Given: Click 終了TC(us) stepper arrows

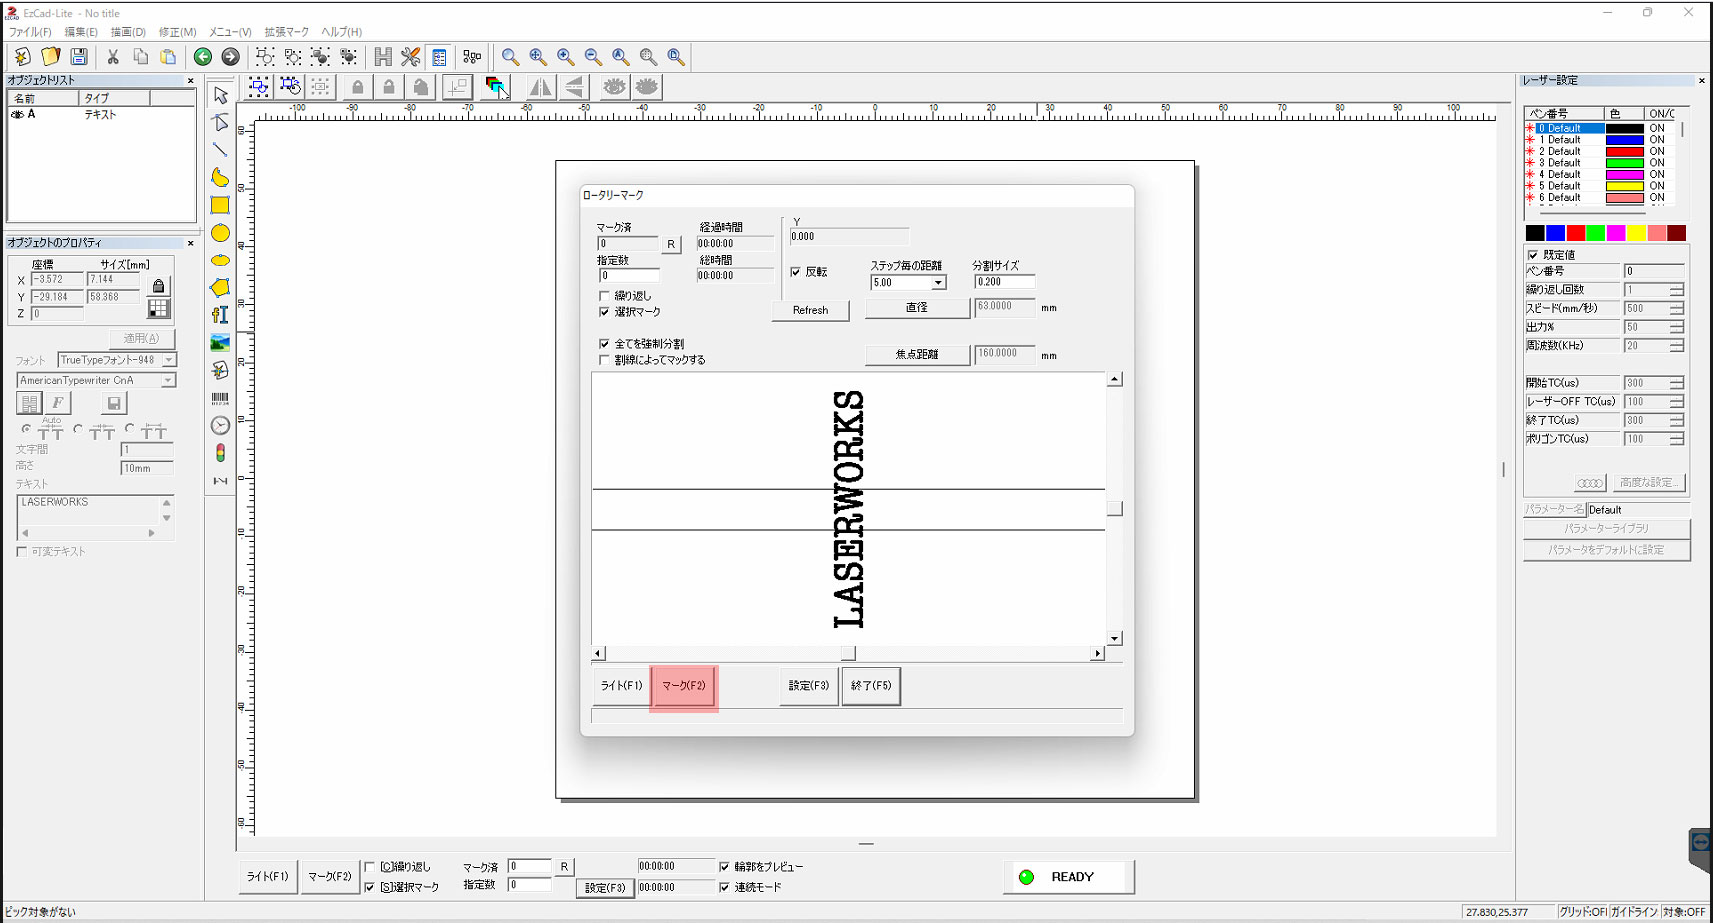Looking at the screenshot, I should pos(1677,420).
